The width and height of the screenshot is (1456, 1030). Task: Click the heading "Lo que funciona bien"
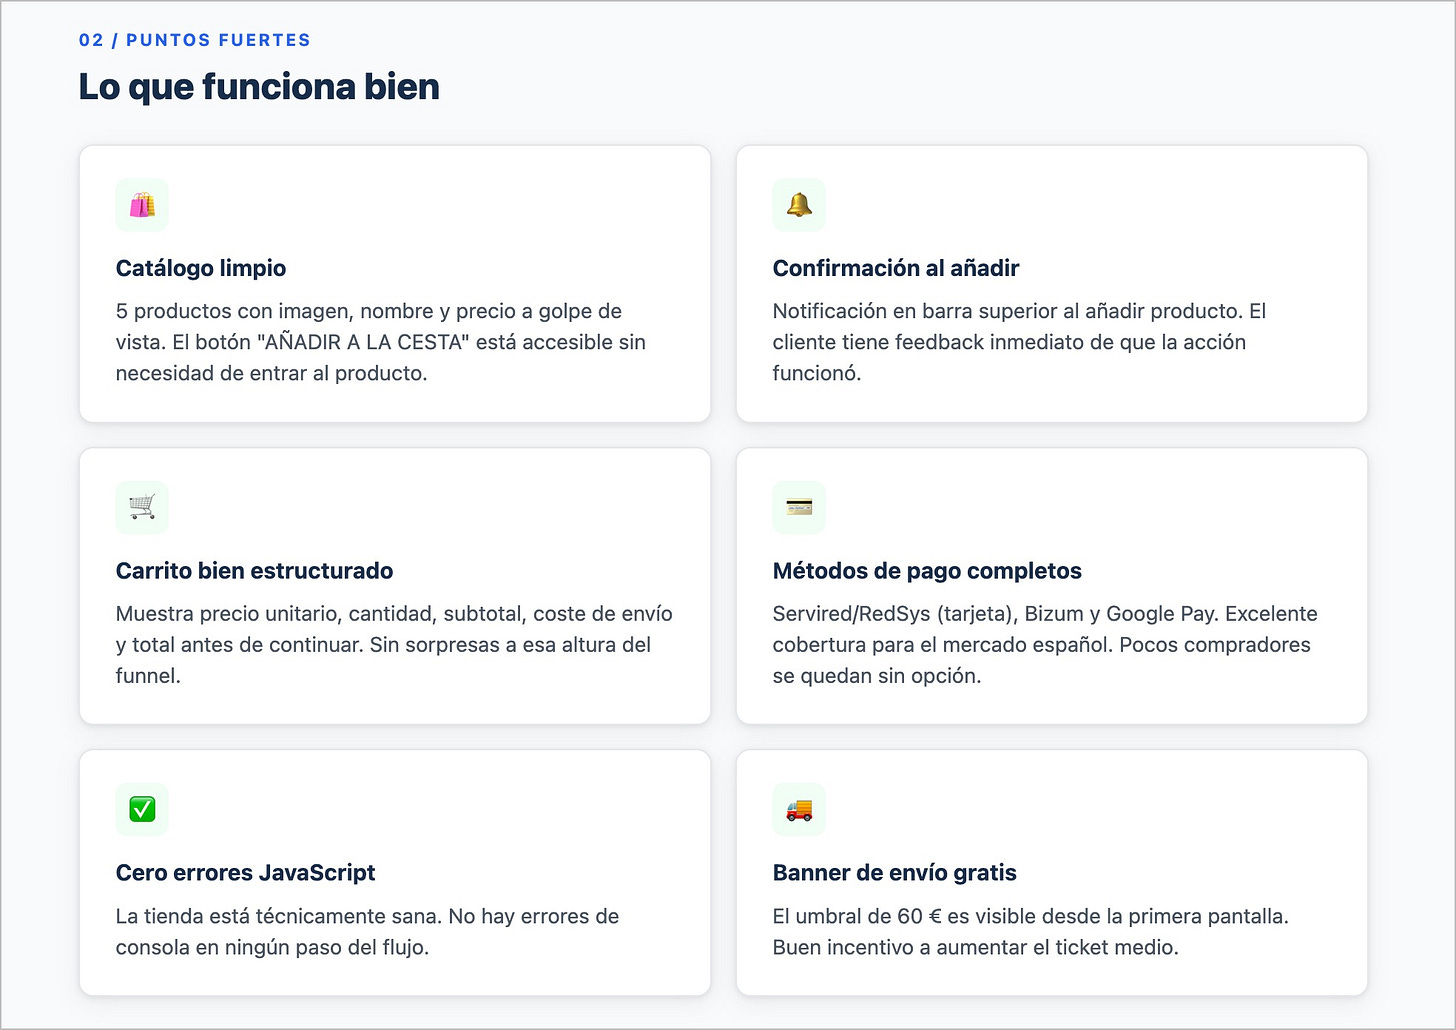click(259, 87)
